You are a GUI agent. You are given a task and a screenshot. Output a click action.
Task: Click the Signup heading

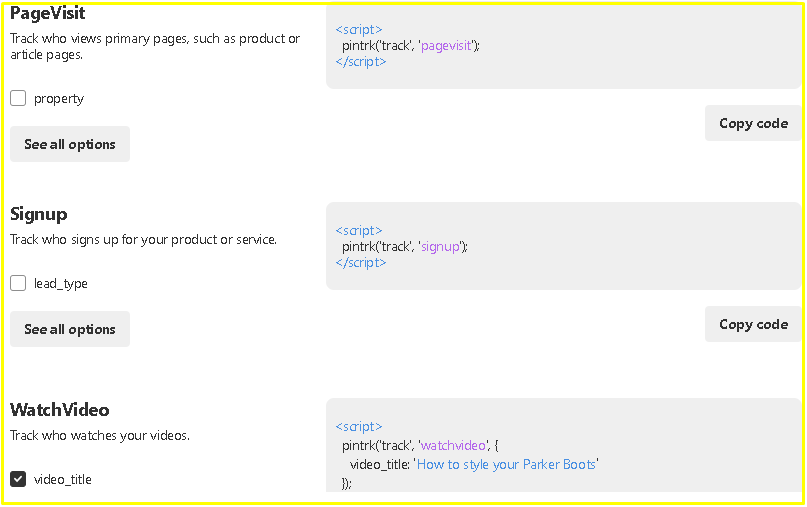click(x=39, y=214)
